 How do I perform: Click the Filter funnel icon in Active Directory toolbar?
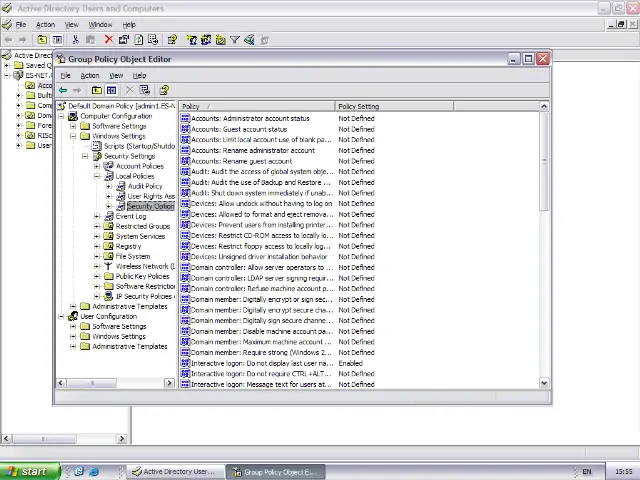(x=235, y=40)
